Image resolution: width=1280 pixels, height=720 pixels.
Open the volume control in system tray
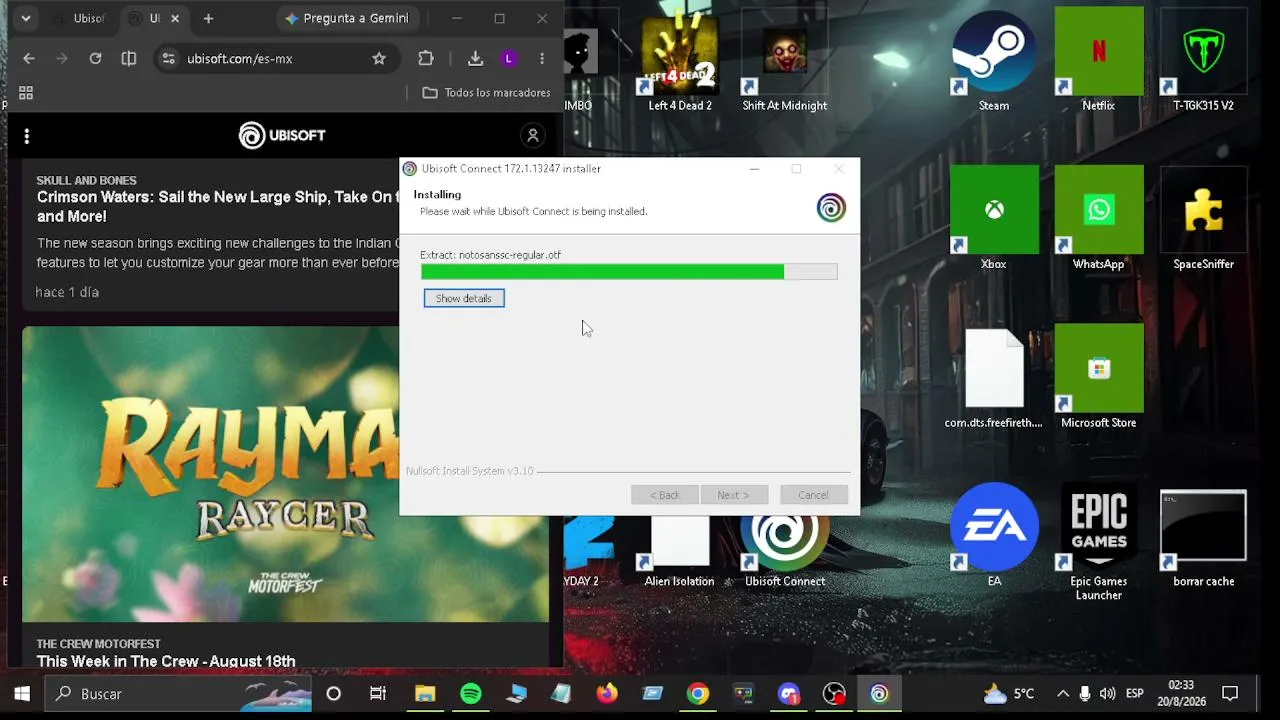(x=1107, y=694)
